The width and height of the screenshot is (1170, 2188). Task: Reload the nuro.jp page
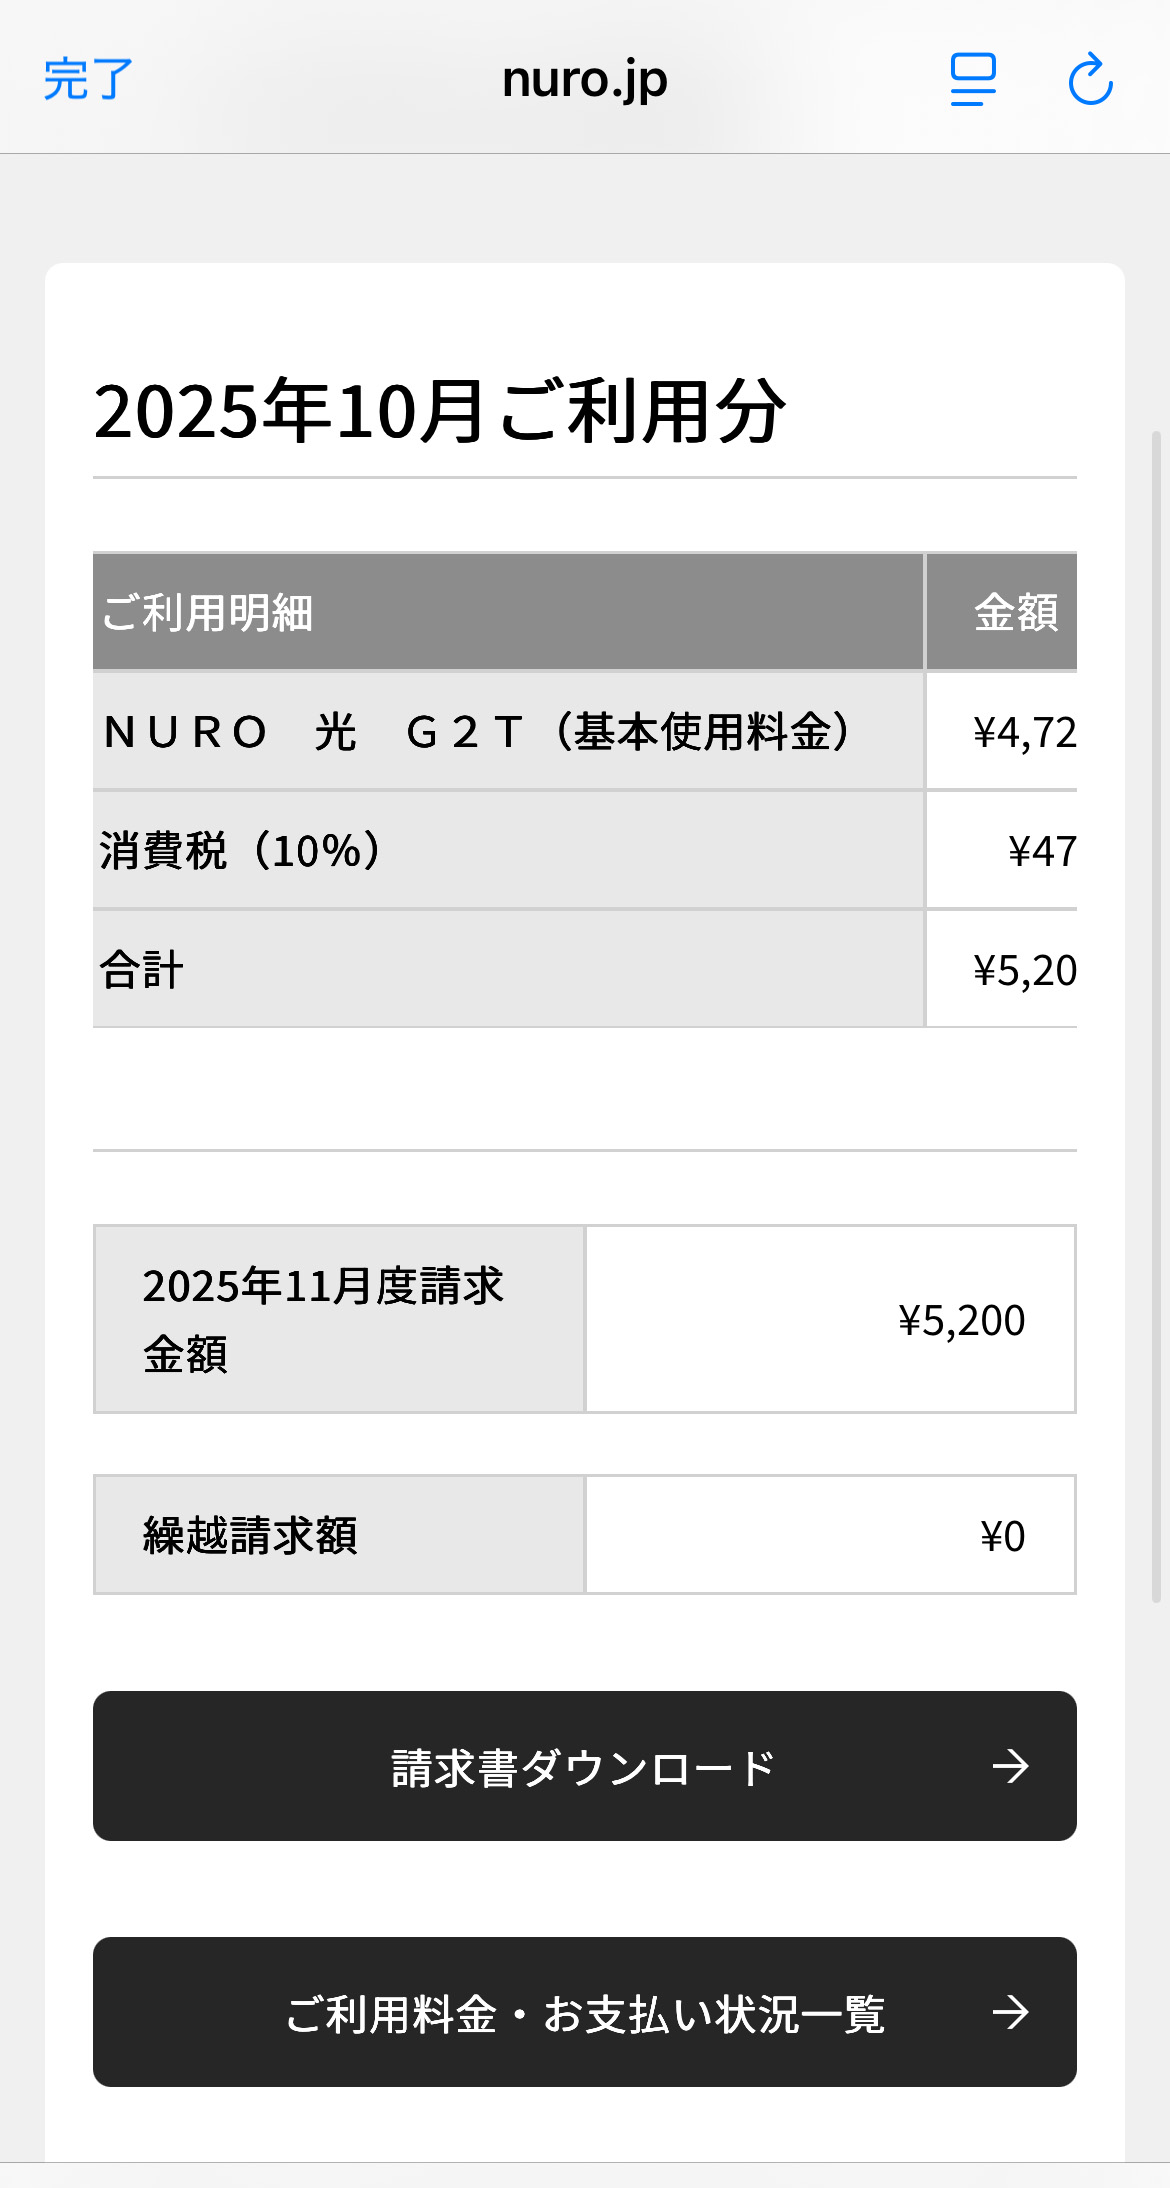point(1090,79)
